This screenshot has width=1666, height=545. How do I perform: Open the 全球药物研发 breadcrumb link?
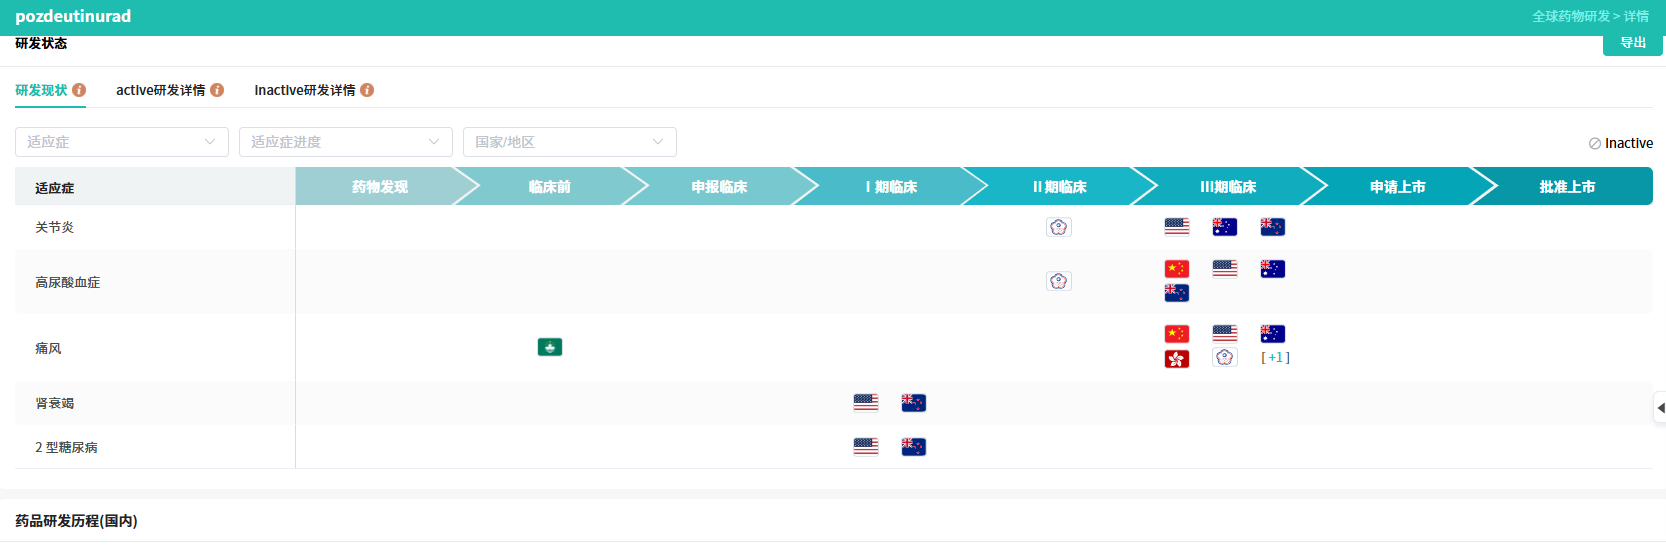pyautogui.click(x=1571, y=16)
